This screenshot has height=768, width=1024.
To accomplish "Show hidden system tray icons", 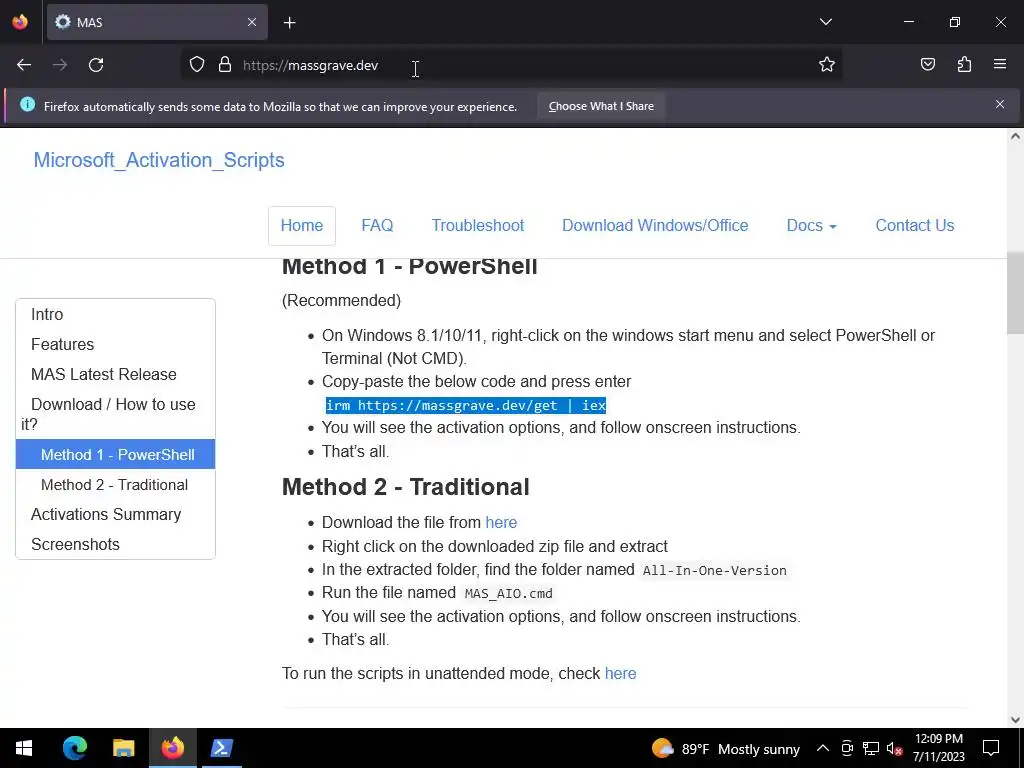I will point(823,748).
